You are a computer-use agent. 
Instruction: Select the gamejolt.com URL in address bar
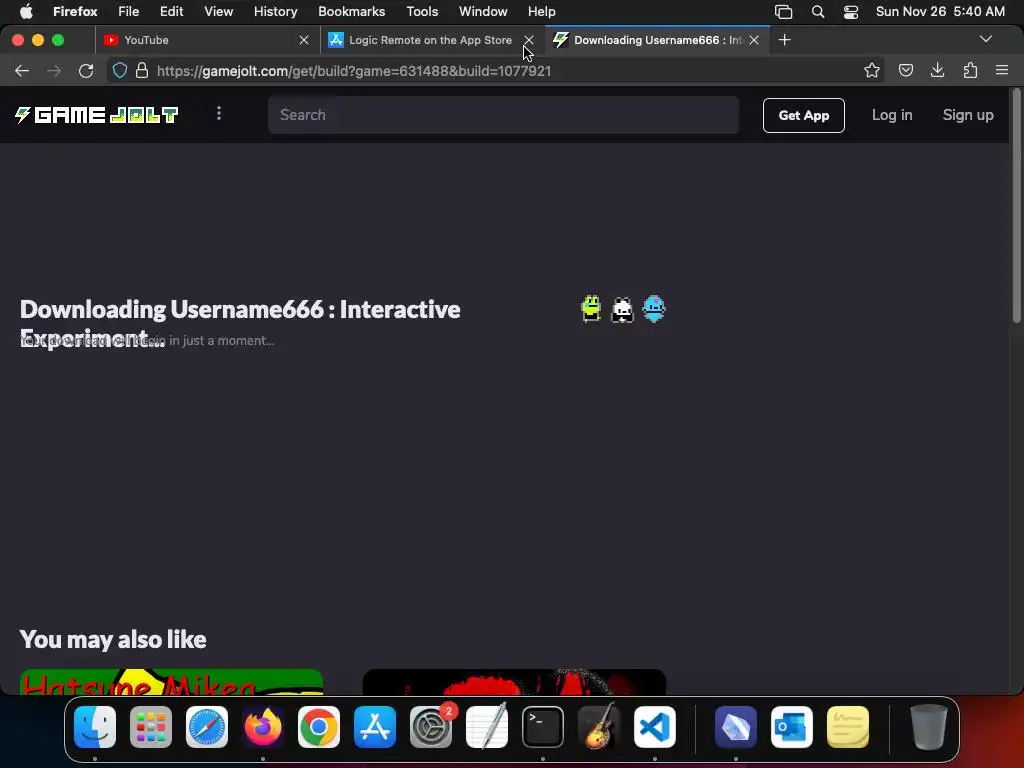pos(354,71)
